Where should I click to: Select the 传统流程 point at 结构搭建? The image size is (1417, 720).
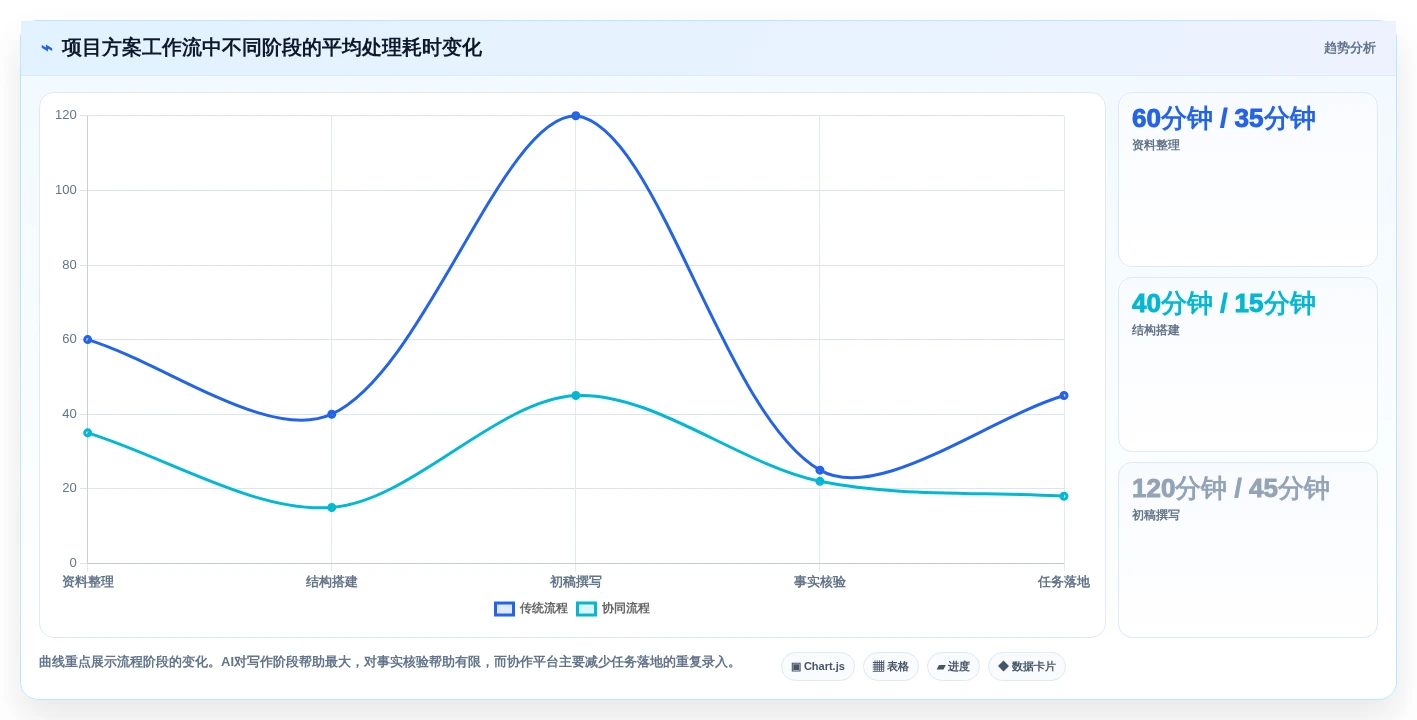point(332,414)
